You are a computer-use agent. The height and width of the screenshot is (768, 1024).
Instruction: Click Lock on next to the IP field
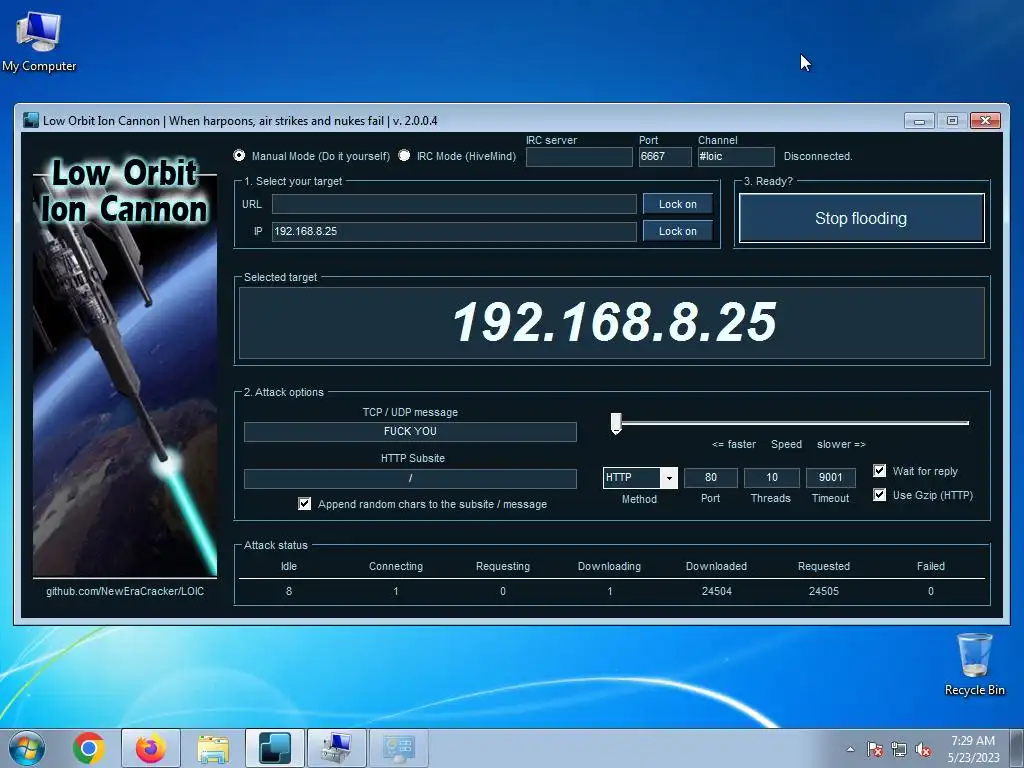pos(677,231)
